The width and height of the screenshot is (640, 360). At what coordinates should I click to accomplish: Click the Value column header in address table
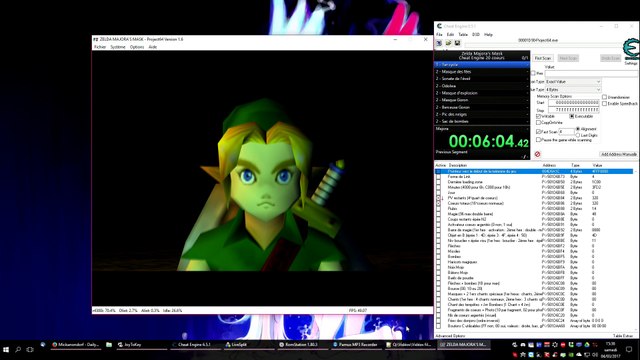pyautogui.click(x=597, y=165)
